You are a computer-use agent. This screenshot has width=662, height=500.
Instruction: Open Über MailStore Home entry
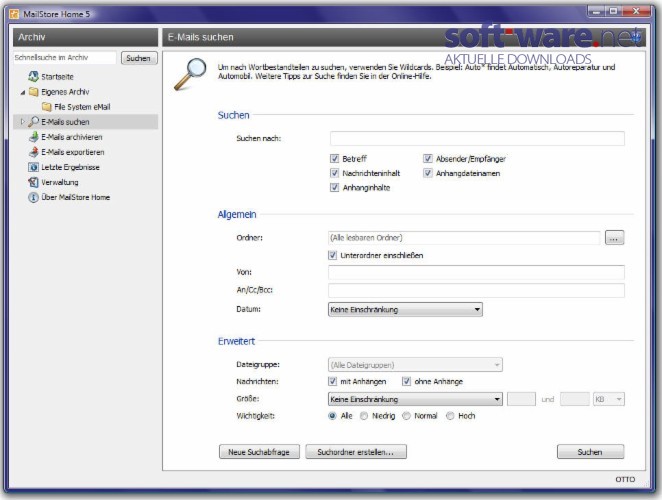pos(76,197)
